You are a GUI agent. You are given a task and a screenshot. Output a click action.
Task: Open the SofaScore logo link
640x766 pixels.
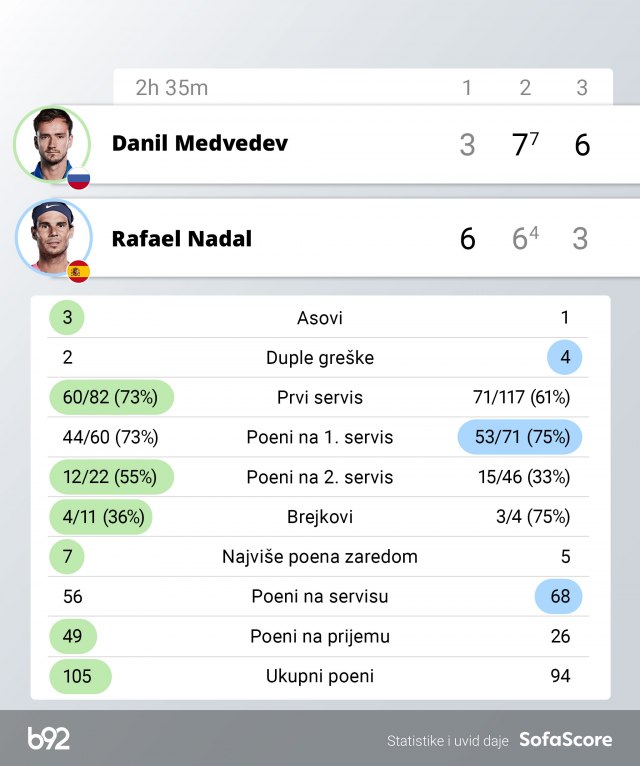click(x=565, y=740)
